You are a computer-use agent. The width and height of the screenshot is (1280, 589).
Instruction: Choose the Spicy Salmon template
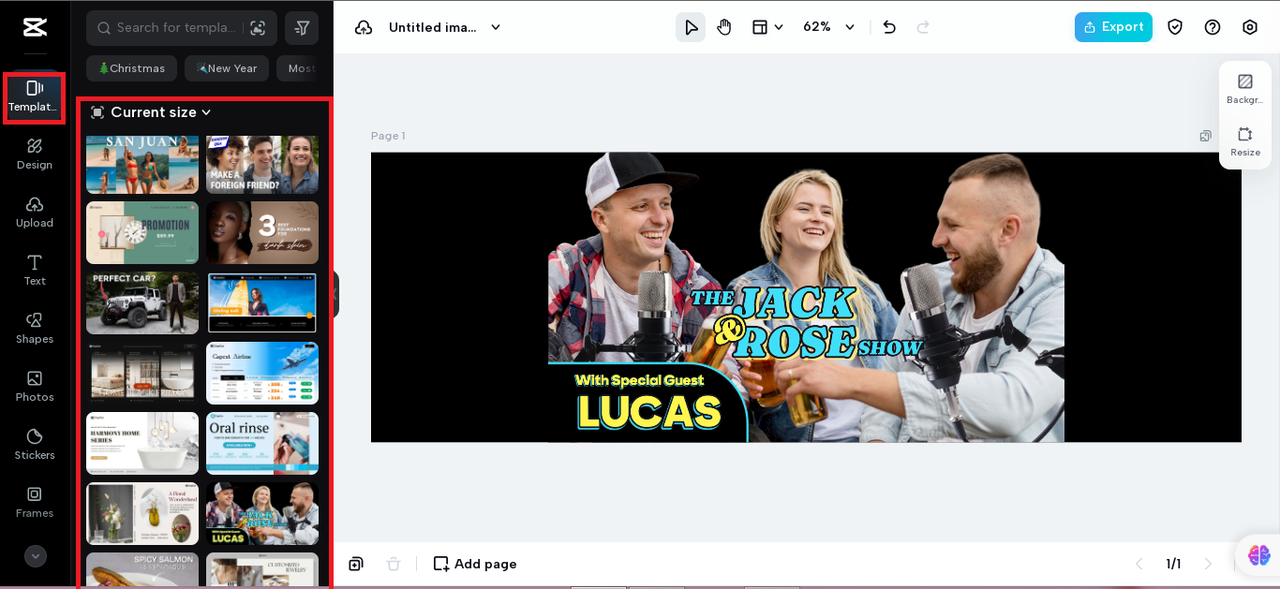(142, 569)
